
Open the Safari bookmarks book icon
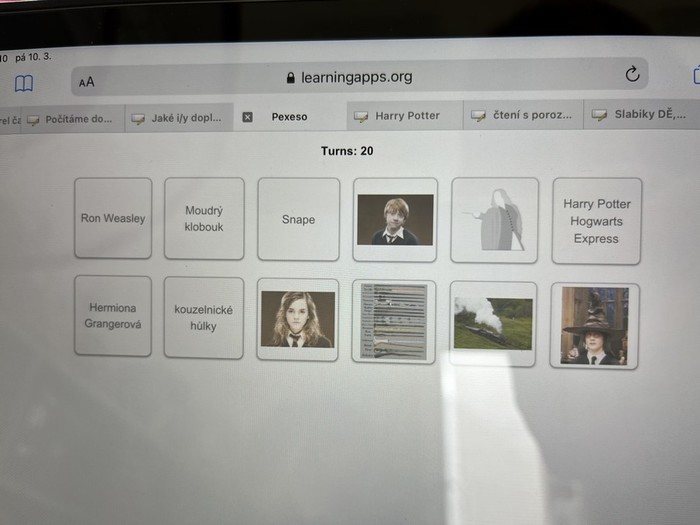point(24,82)
